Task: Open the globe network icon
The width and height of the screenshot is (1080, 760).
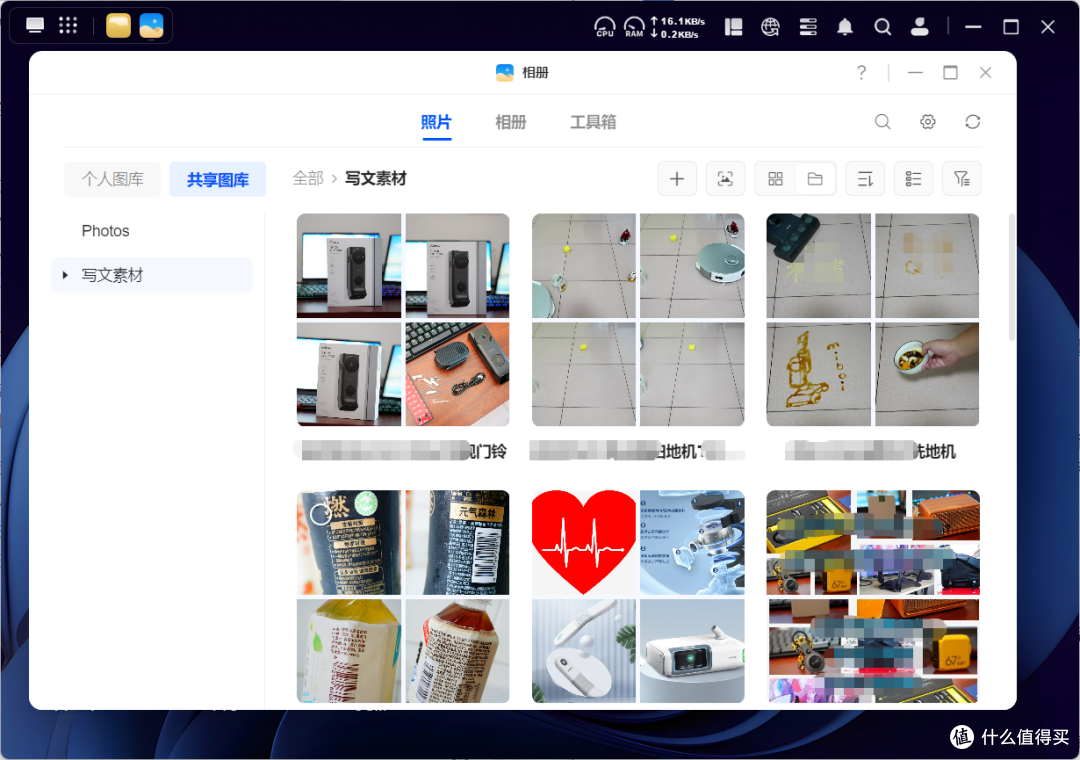Action: (x=770, y=27)
